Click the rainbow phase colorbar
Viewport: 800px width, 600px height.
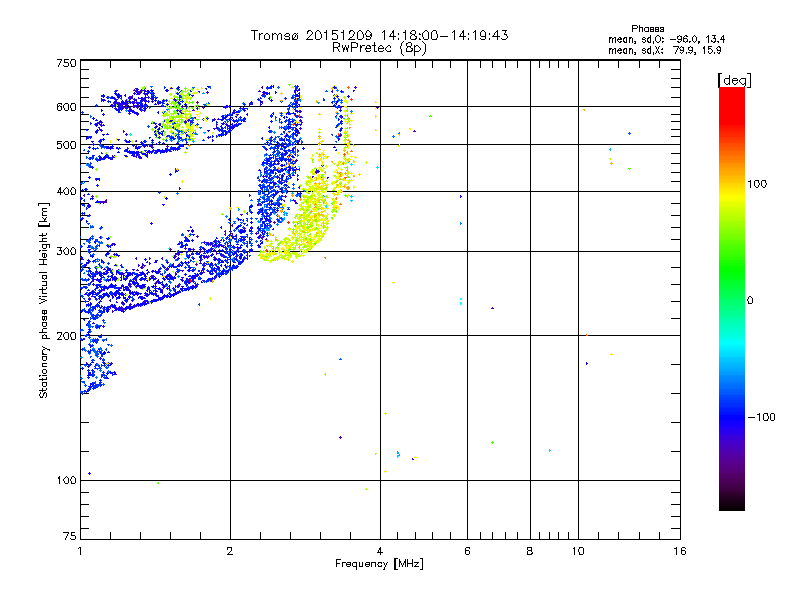(x=732, y=298)
